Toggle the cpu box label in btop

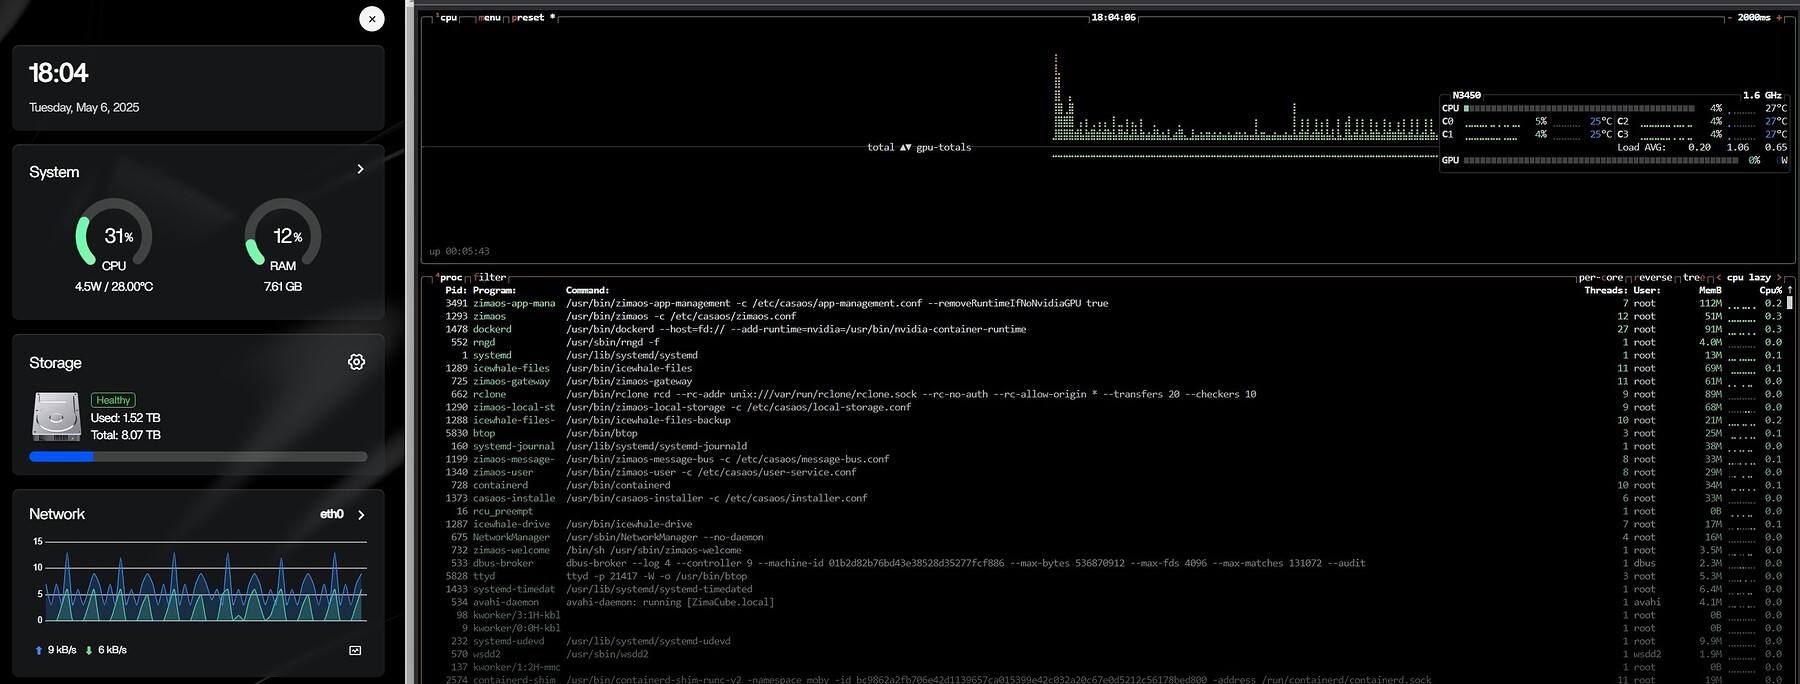tap(448, 18)
